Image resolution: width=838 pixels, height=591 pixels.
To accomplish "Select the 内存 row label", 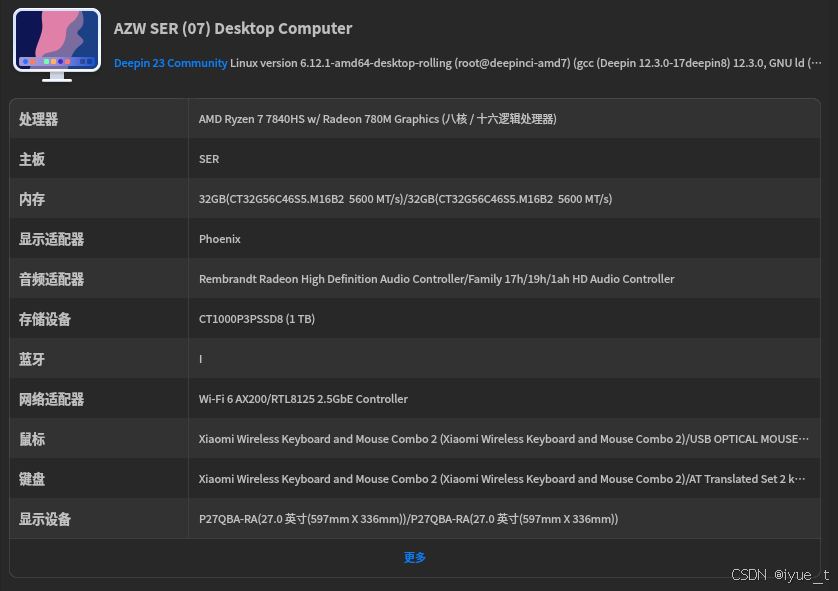I will 32,199.
